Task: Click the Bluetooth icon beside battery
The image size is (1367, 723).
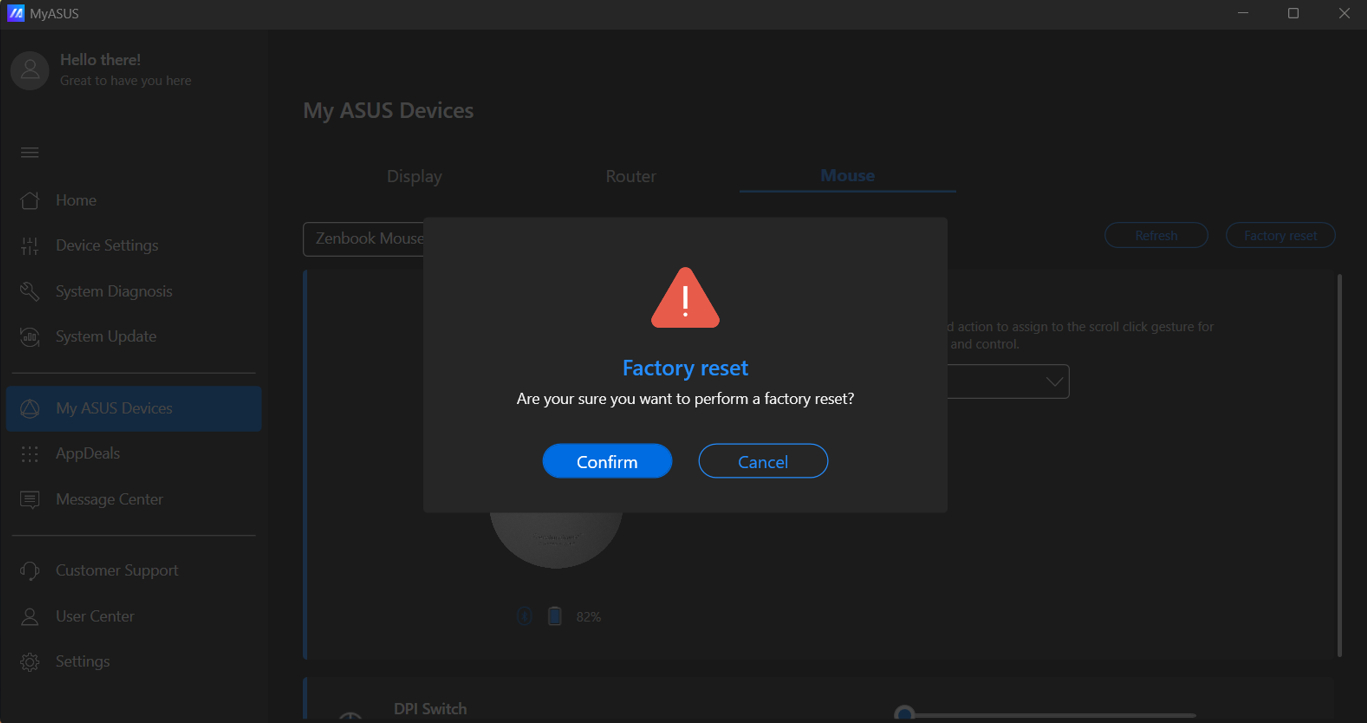Action: pyautogui.click(x=524, y=616)
